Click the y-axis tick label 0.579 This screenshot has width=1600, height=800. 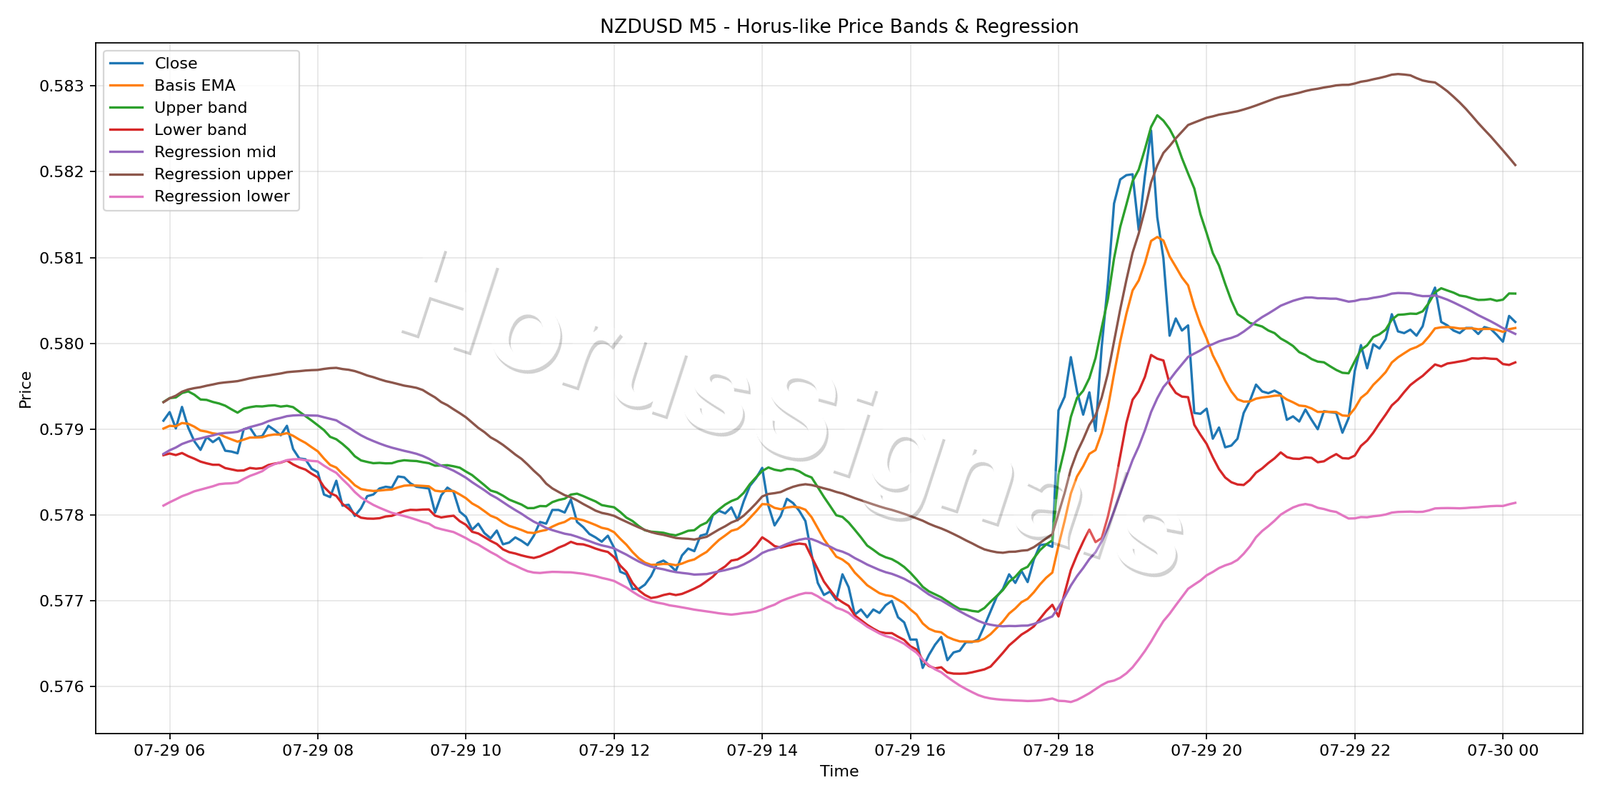click(61, 430)
